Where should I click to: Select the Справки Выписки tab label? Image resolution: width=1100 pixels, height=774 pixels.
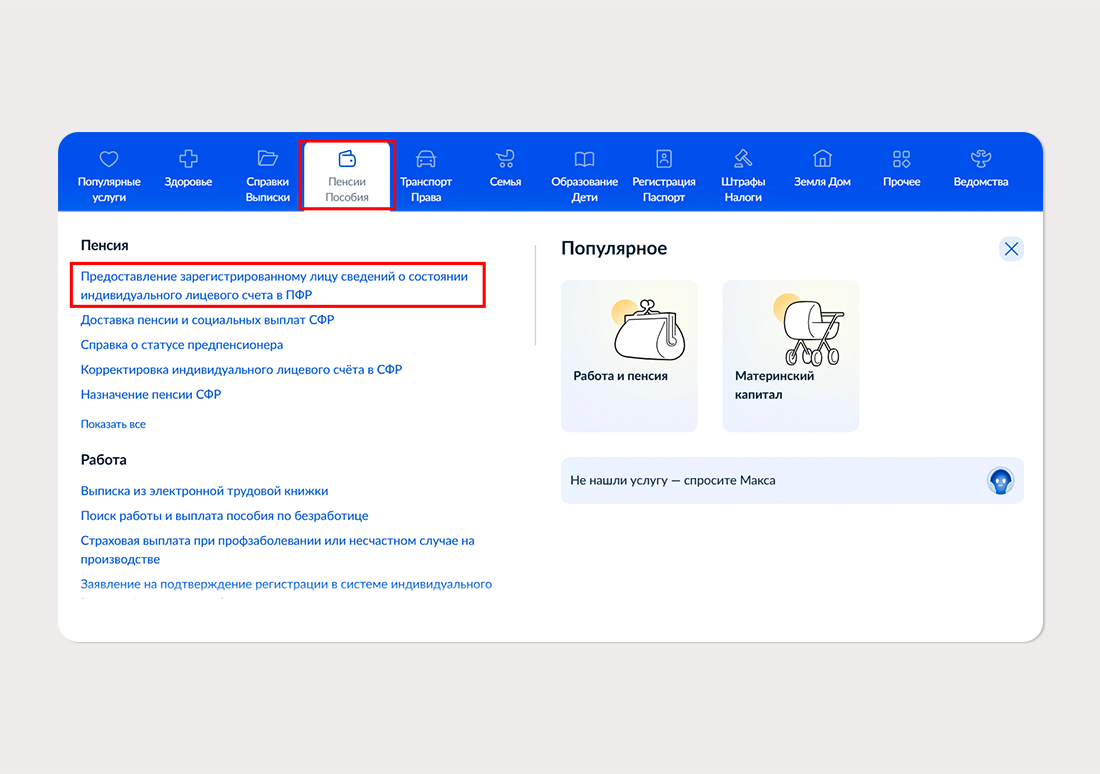(267, 189)
